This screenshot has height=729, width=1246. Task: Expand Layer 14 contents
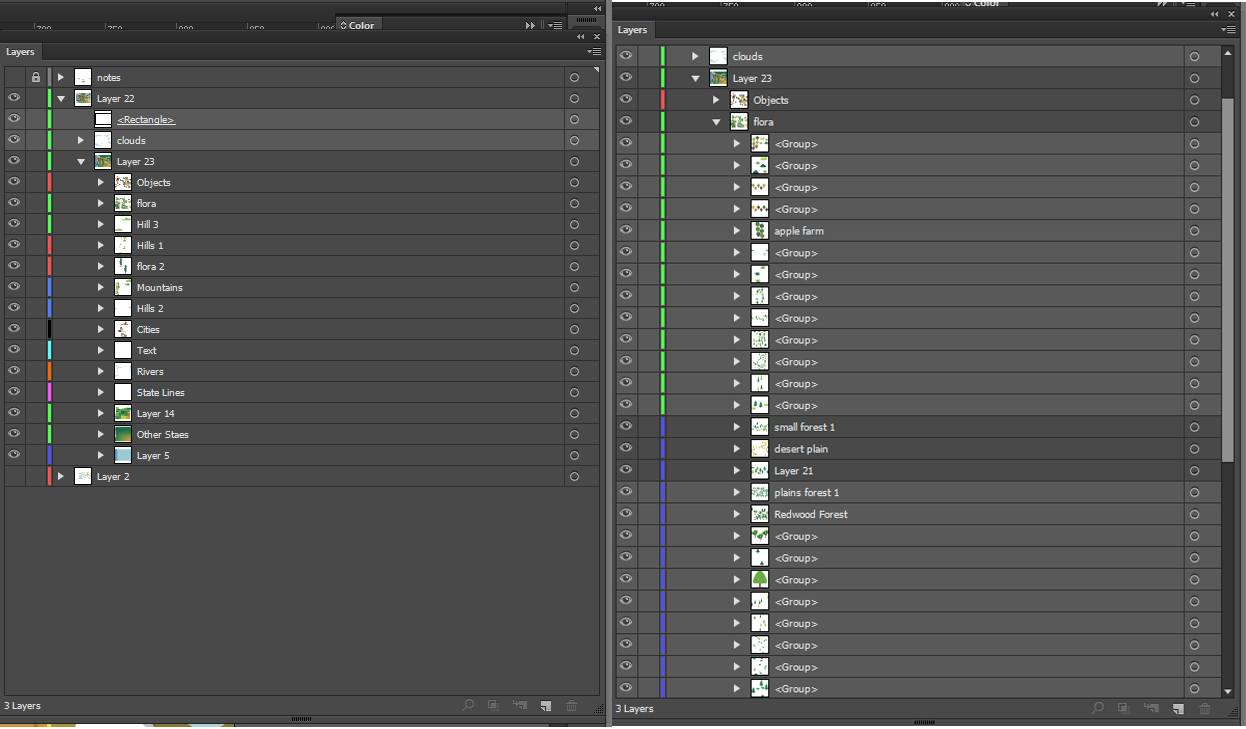101,413
